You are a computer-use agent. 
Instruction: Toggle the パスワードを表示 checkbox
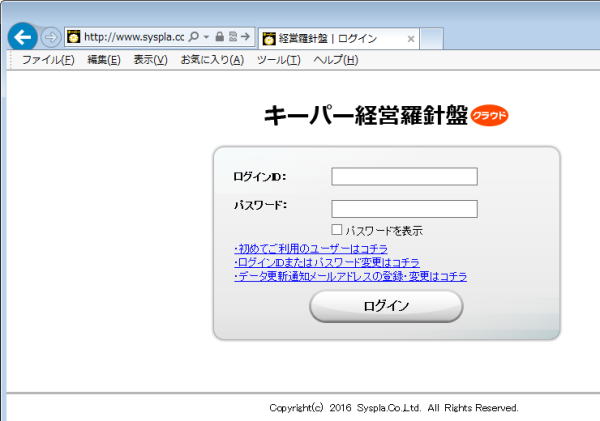337,230
